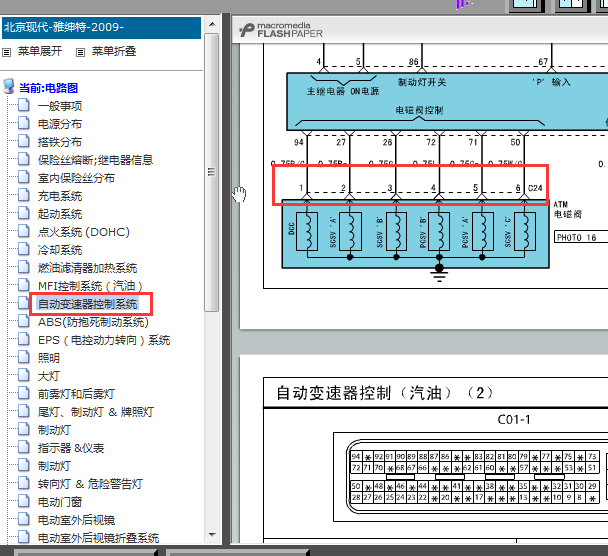The image size is (608, 556).
Task: Click the computer icon beside 当前:电路图
Action: (x=9, y=86)
